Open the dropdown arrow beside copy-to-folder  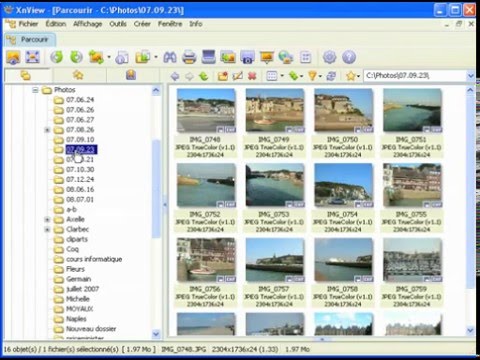point(156,57)
